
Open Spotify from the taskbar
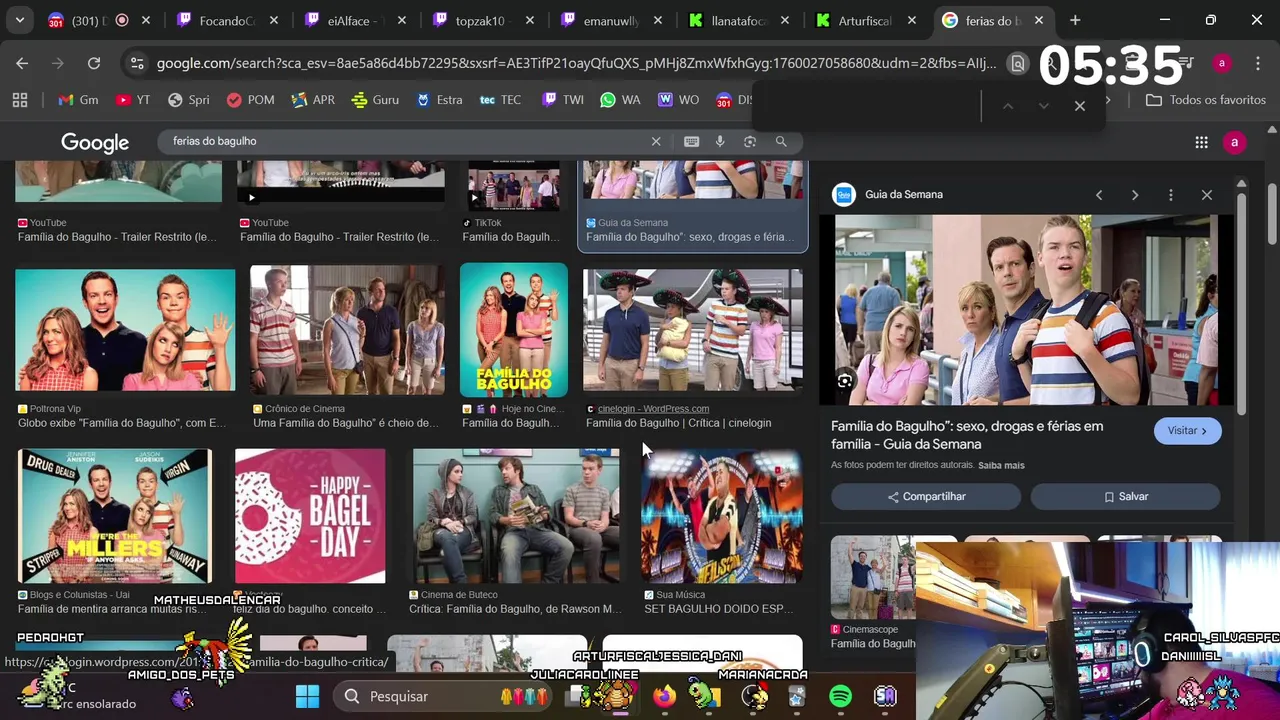point(841,696)
